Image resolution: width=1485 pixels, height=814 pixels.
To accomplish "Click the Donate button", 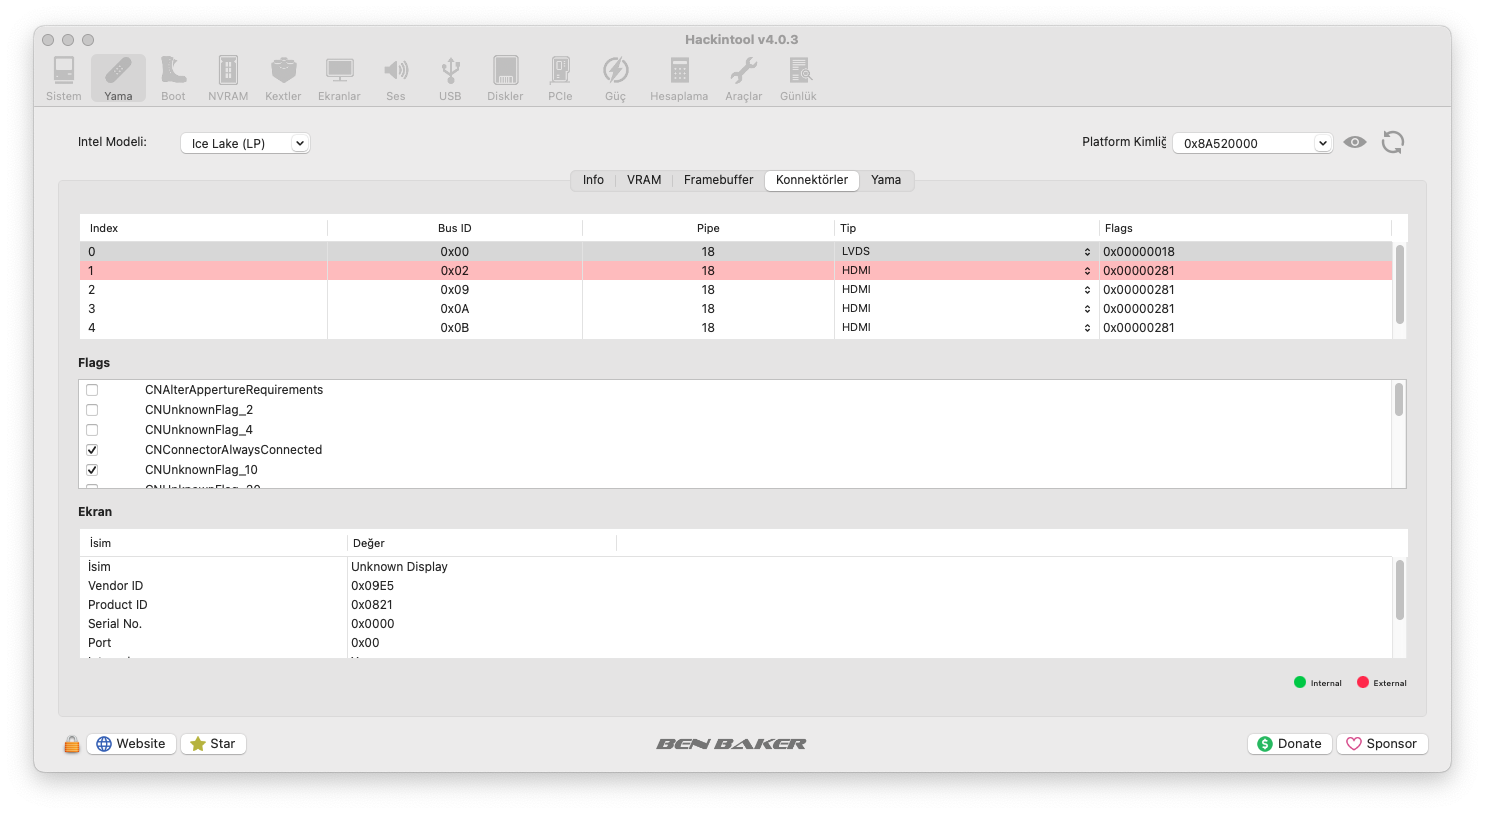I will [x=1289, y=744].
